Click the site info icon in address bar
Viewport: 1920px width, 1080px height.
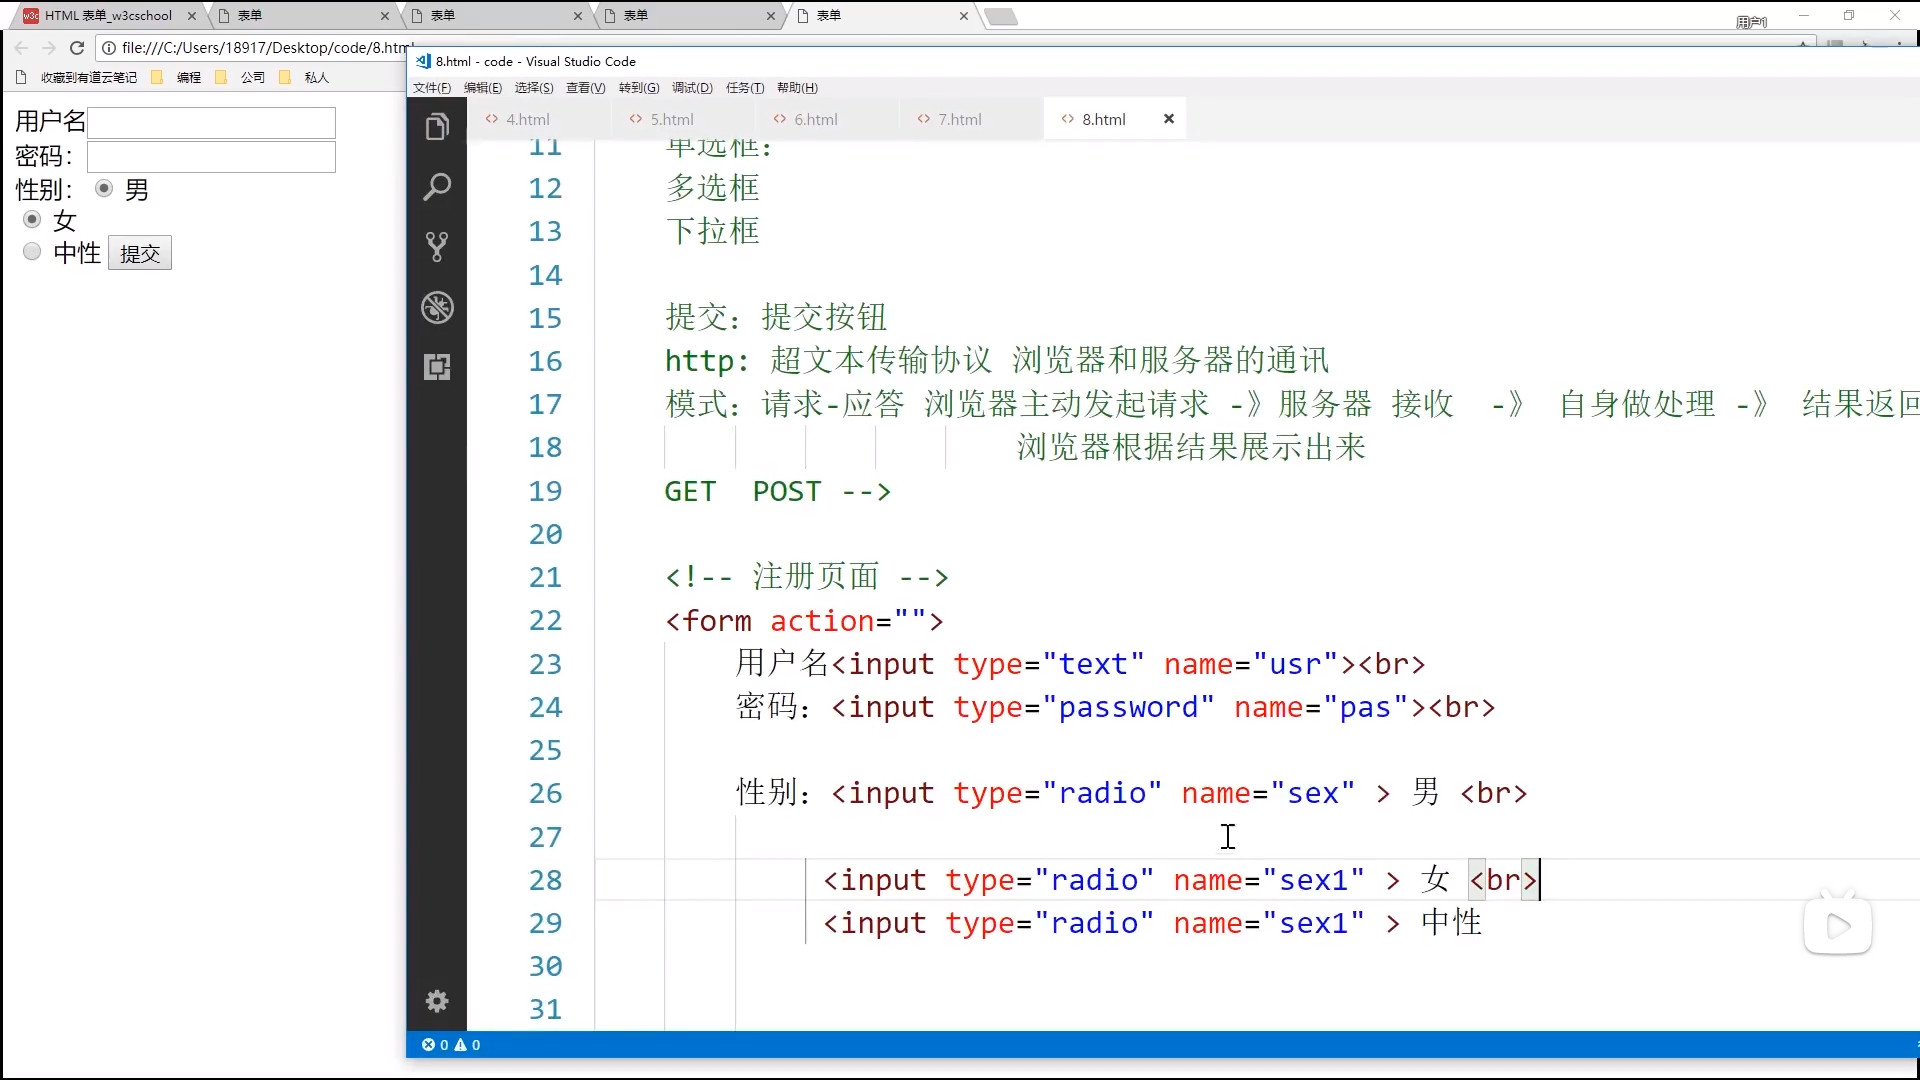click(109, 47)
